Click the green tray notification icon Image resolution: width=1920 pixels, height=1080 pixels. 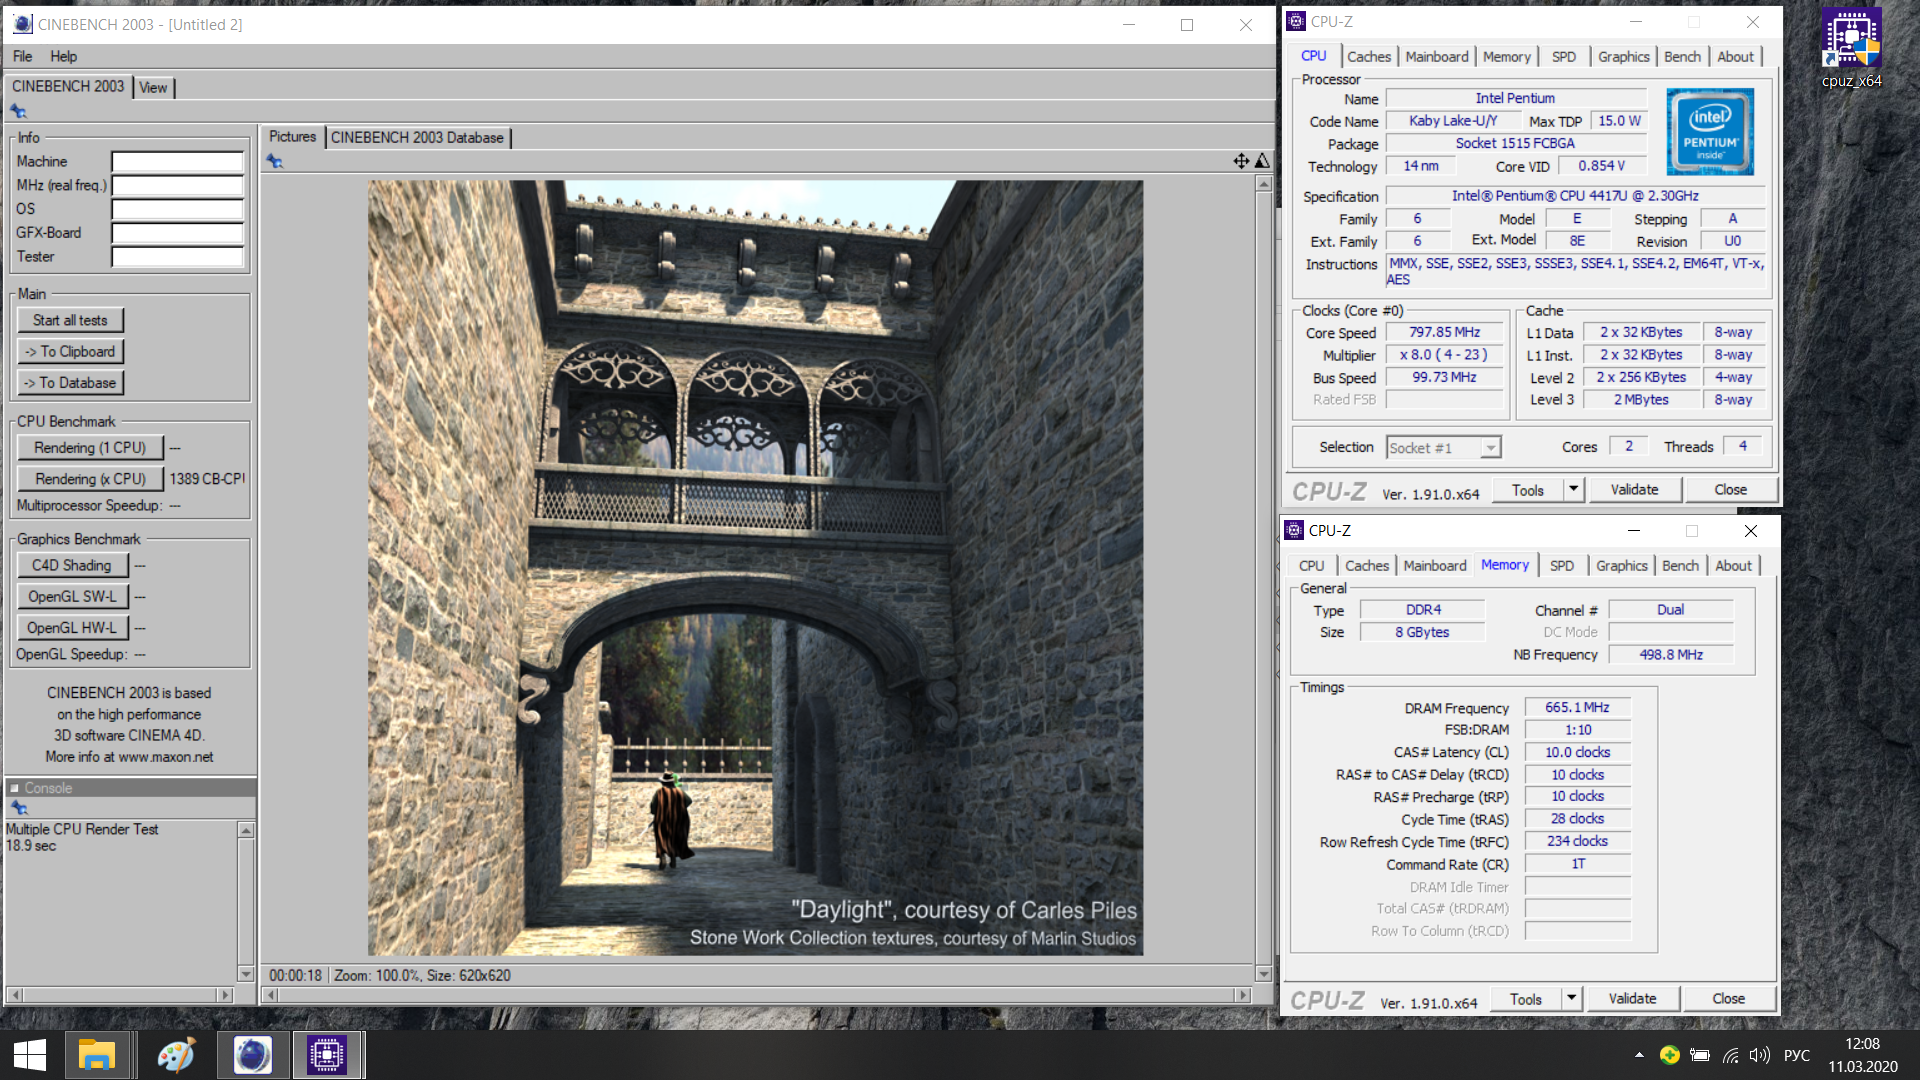tap(1669, 1055)
